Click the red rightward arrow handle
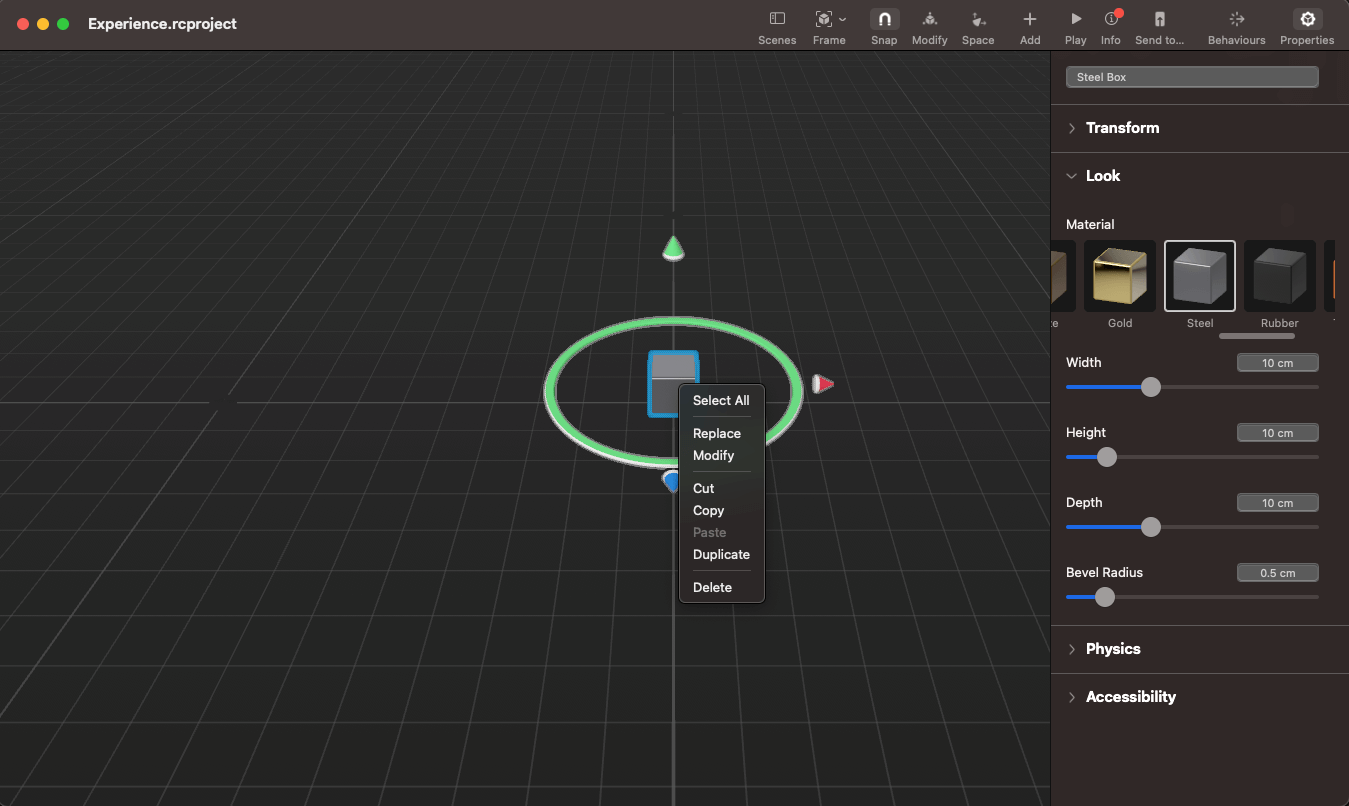This screenshot has width=1349, height=806. coord(822,384)
